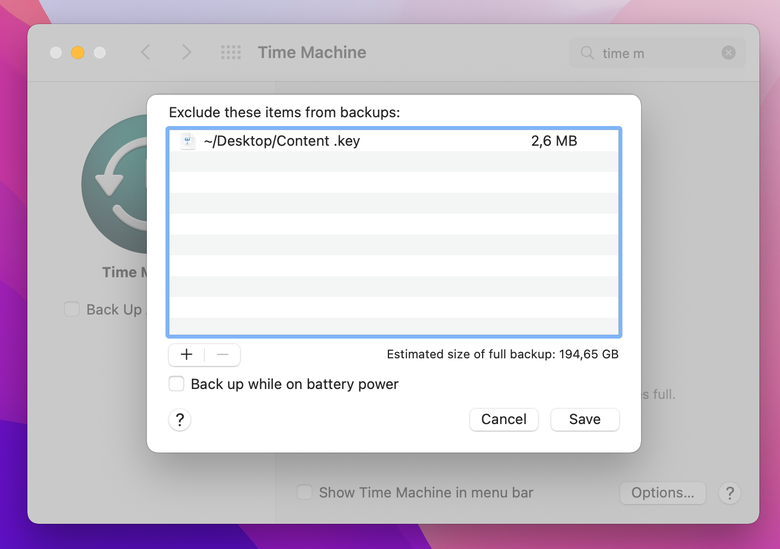
Task: Clear the search field with the x button
Action: pyautogui.click(x=728, y=53)
